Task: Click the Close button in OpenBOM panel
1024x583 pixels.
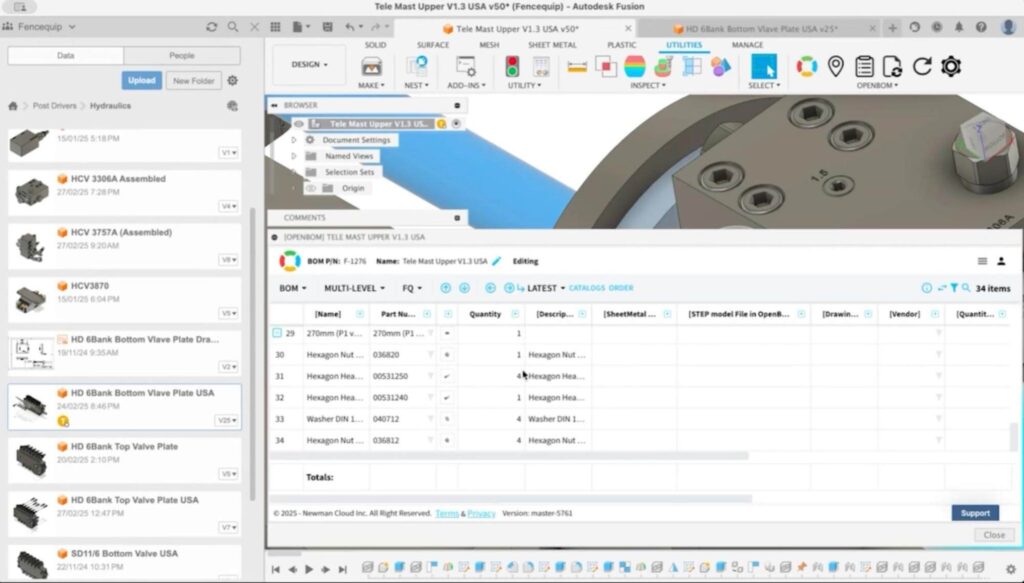Action: click(x=994, y=535)
